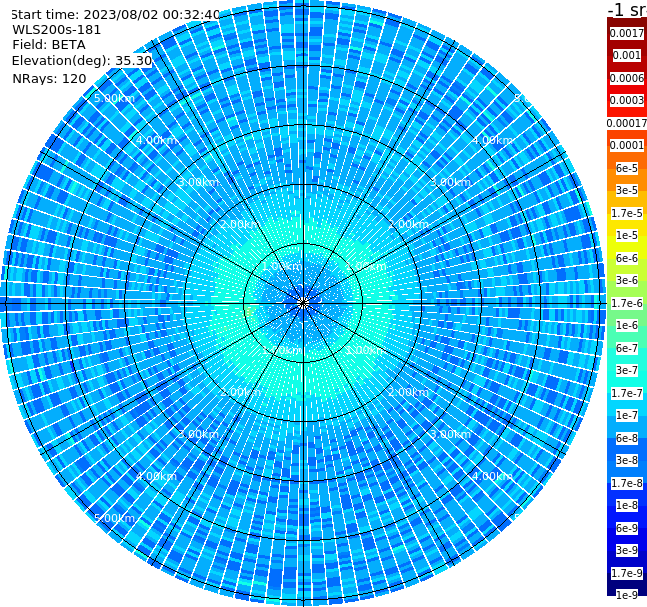Select the 6e-8 colorbar label
The width and height of the screenshot is (647, 607).
[x=627, y=438]
